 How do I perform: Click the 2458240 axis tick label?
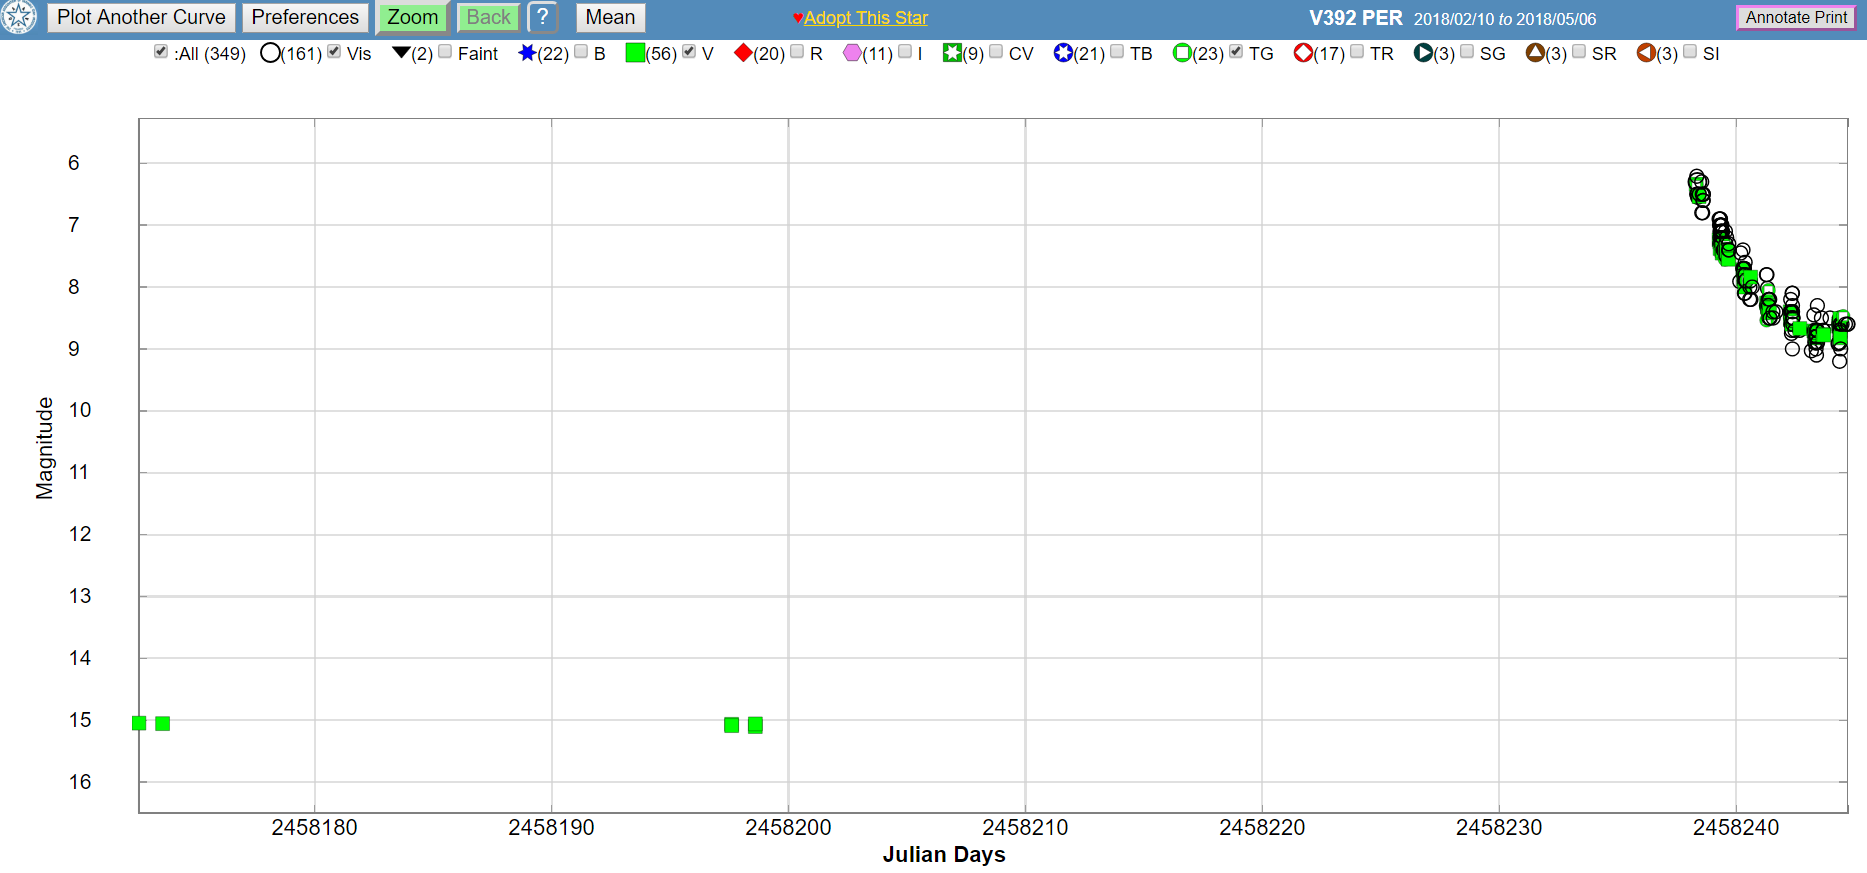point(1736,827)
